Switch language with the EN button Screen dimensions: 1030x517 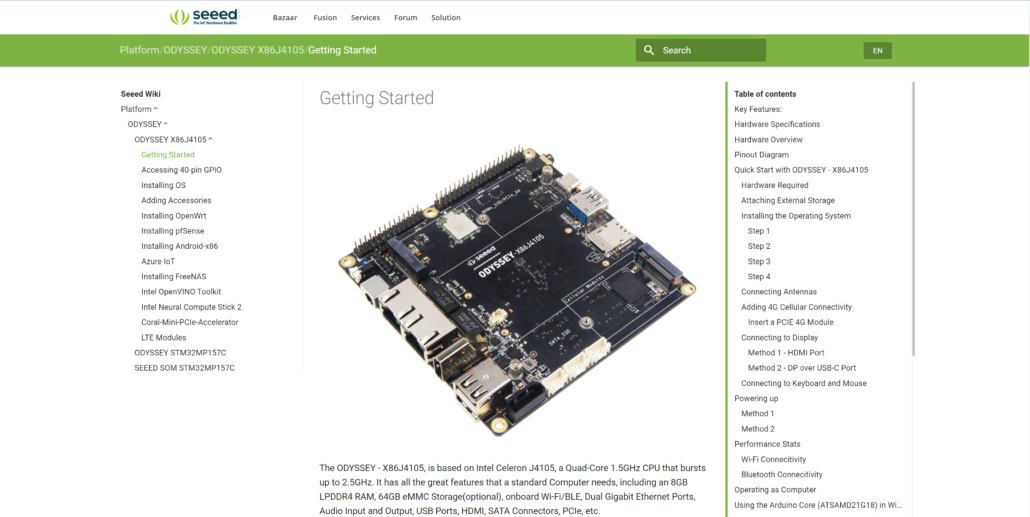click(x=877, y=50)
